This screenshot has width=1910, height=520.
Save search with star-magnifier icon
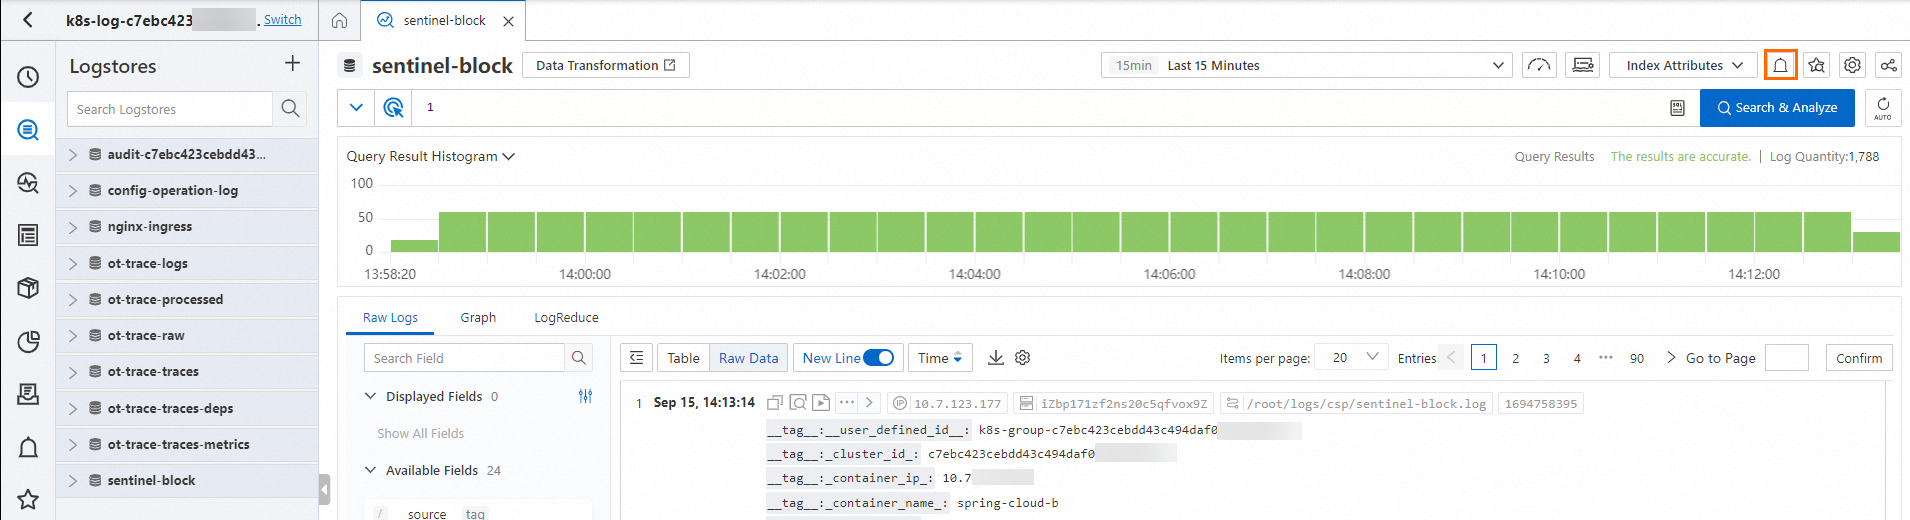(x=1817, y=65)
